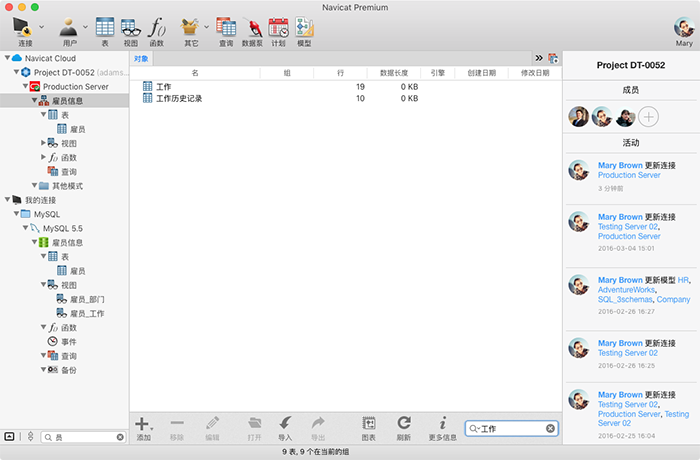Open the Table (表) toolbar icon

coord(105,27)
